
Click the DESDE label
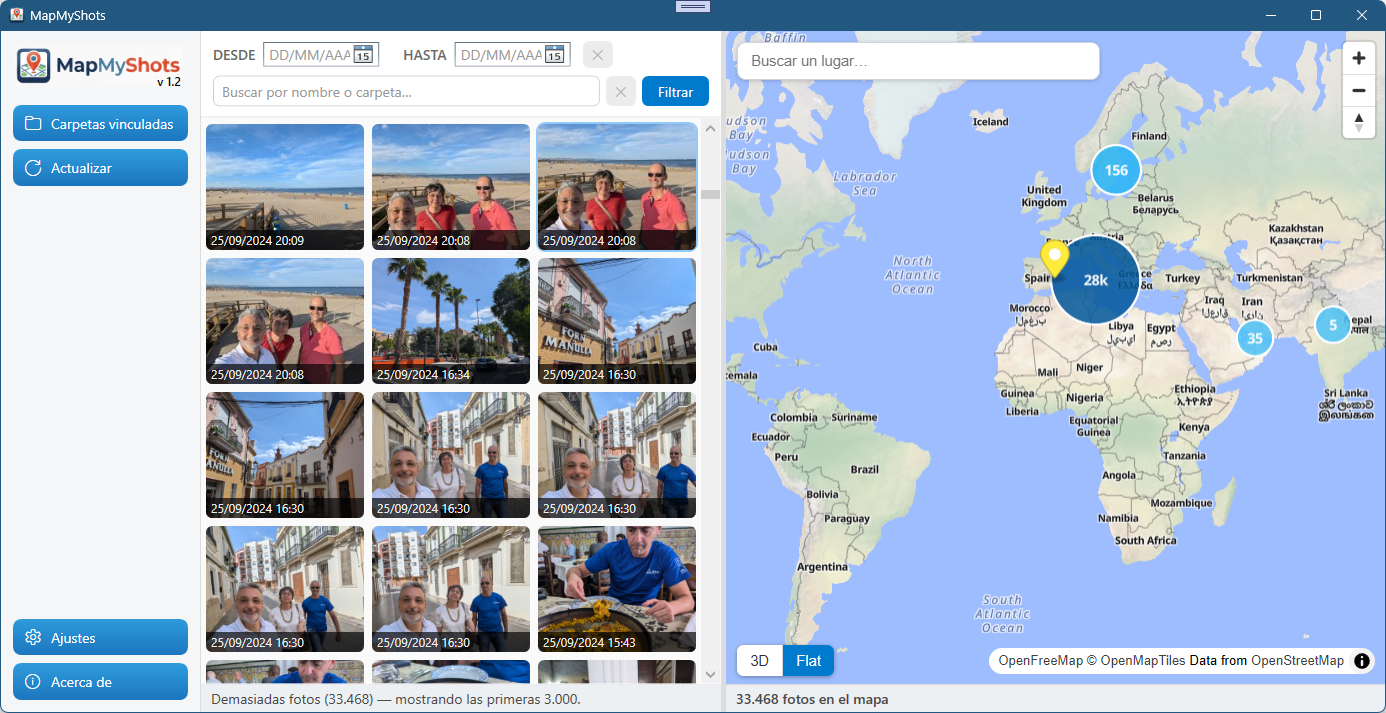click(x=234, y=55)
